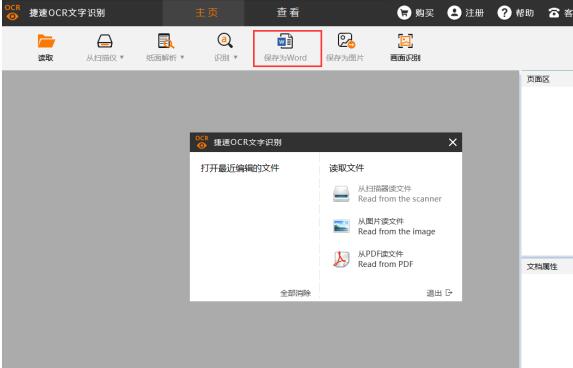Click the exit arrow icon beside 退出

point(449,293)
